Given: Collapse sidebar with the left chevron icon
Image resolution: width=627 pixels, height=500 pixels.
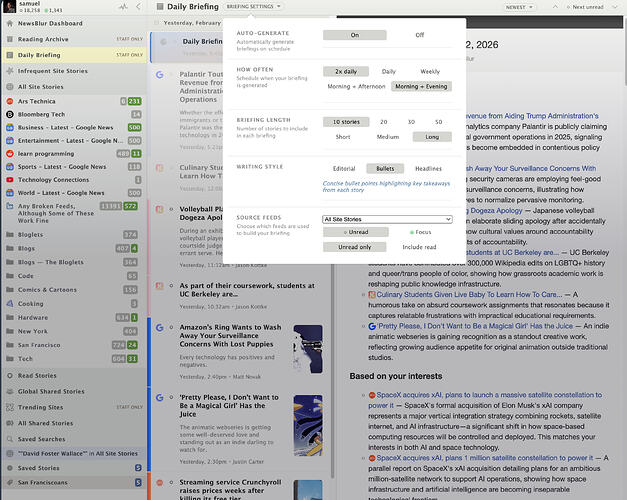Looking at the screenshot, I should coord(138,6).
